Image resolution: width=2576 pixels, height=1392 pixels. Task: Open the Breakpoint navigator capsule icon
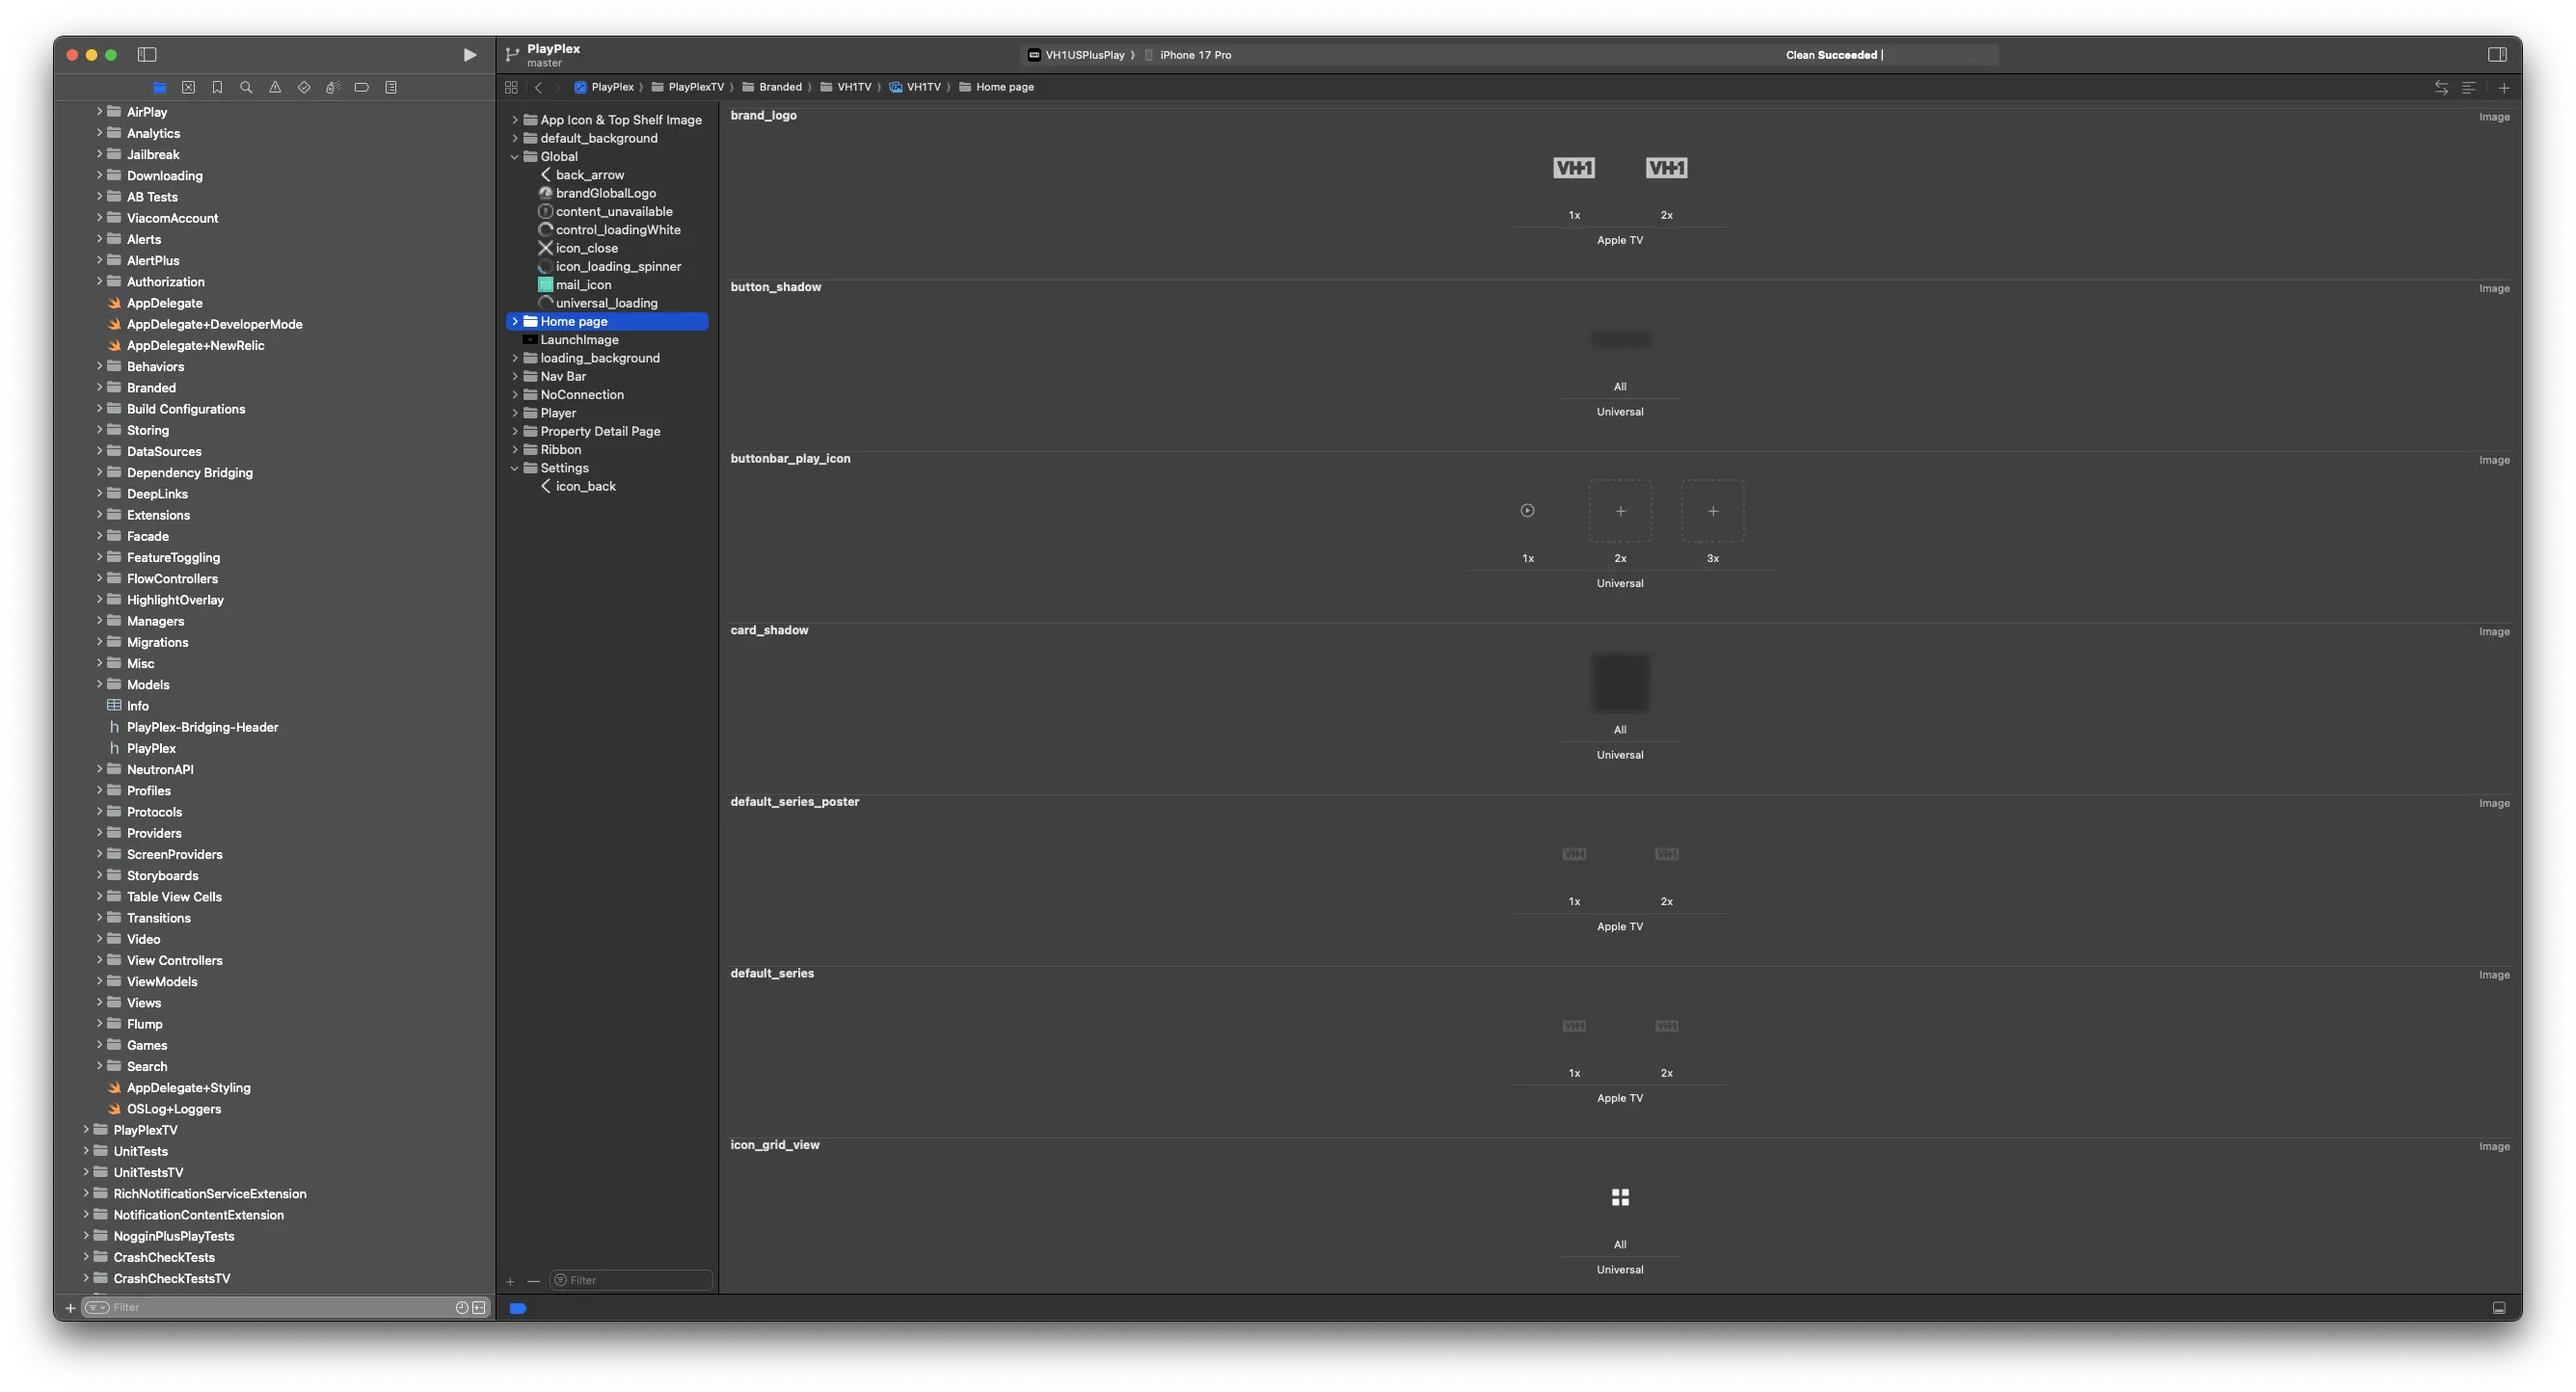click(362, 88)
